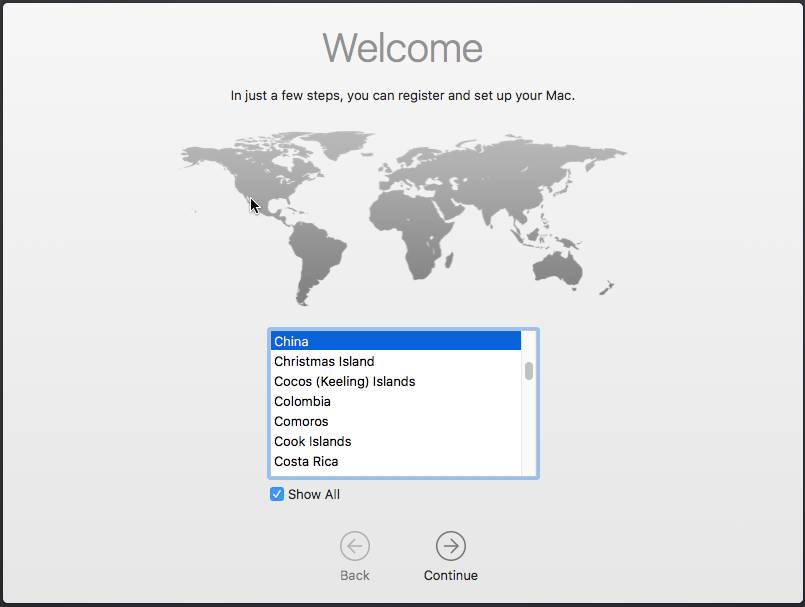Click the Continue arrow icon
The image size is (805, 607).
pos(451,546)
